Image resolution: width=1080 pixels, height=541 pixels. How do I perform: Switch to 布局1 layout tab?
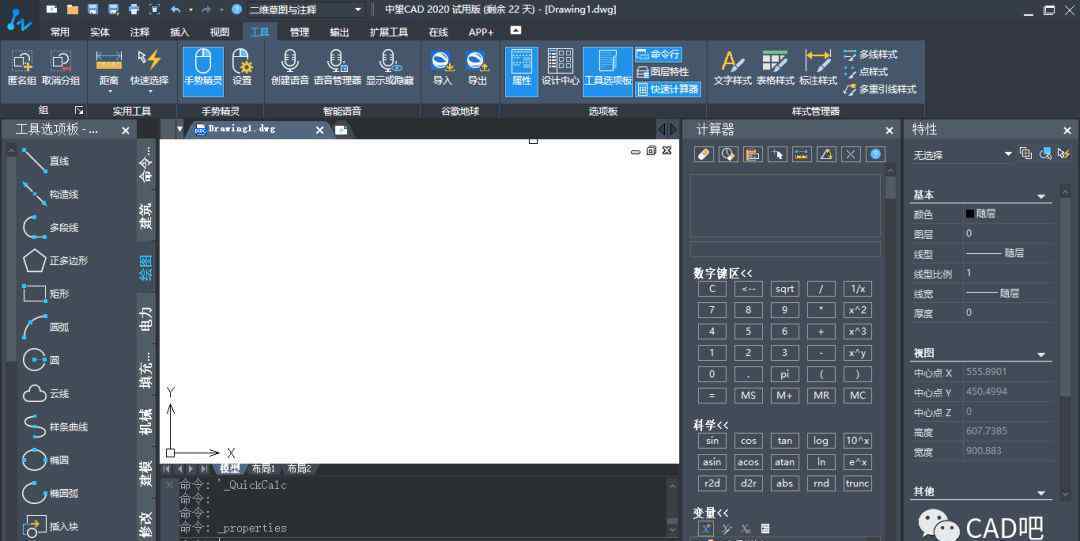coord(263,469)
